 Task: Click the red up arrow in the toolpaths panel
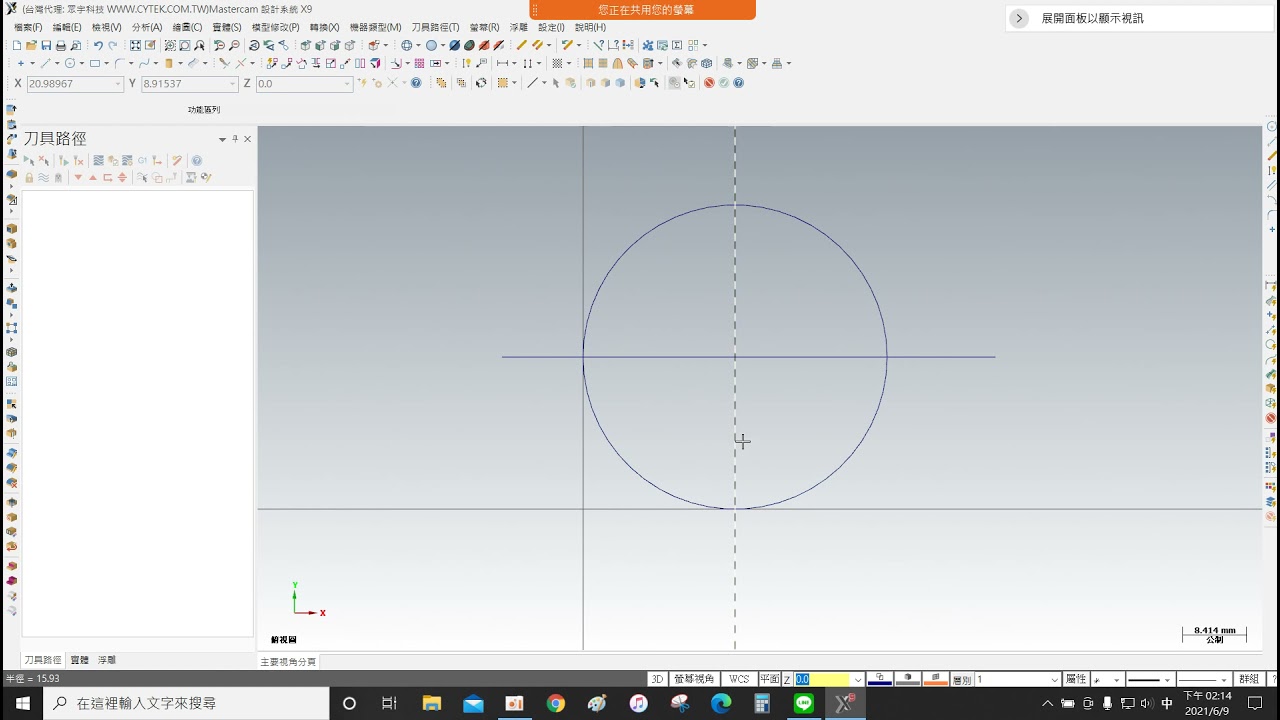[x=93, y=178]
